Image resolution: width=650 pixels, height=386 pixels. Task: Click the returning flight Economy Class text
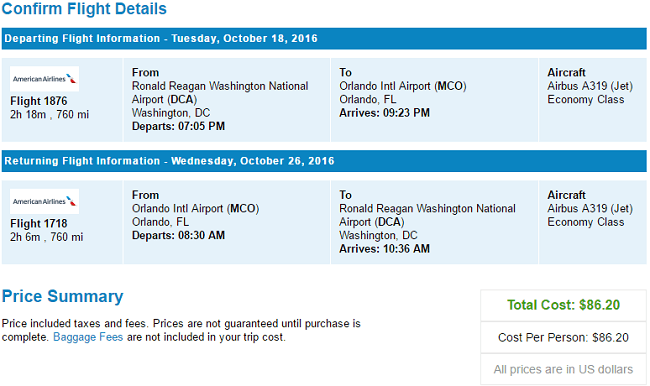(585, 222)
